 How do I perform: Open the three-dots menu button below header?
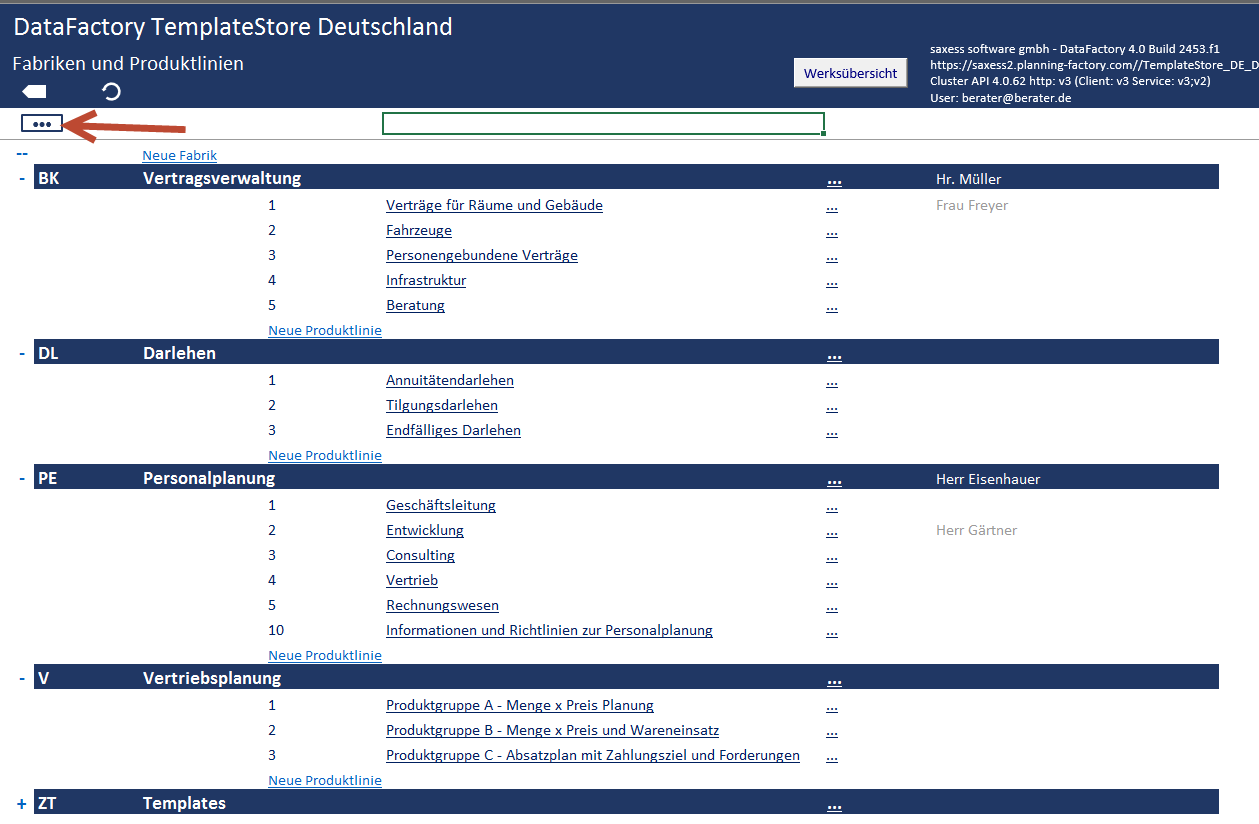42,124
